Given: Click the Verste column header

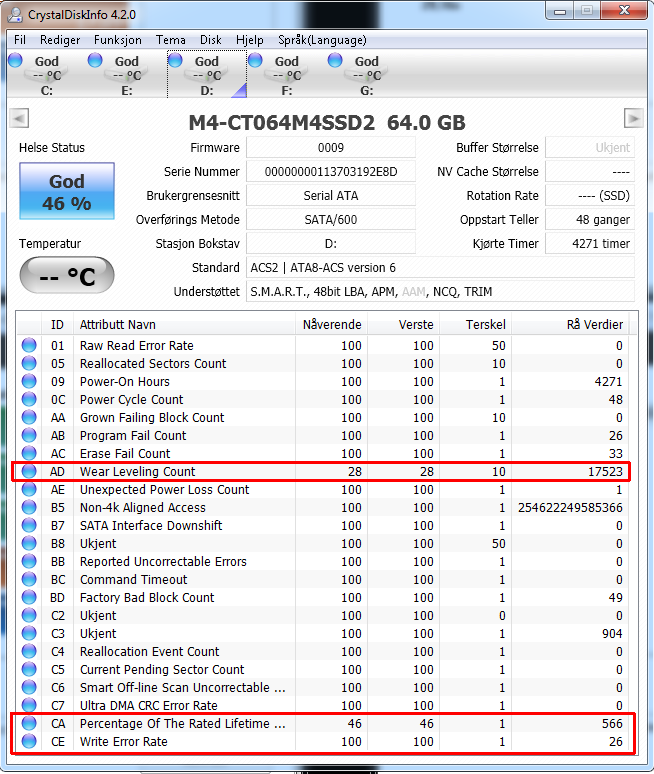Looking at the screenshot, I should pos(403,324).
